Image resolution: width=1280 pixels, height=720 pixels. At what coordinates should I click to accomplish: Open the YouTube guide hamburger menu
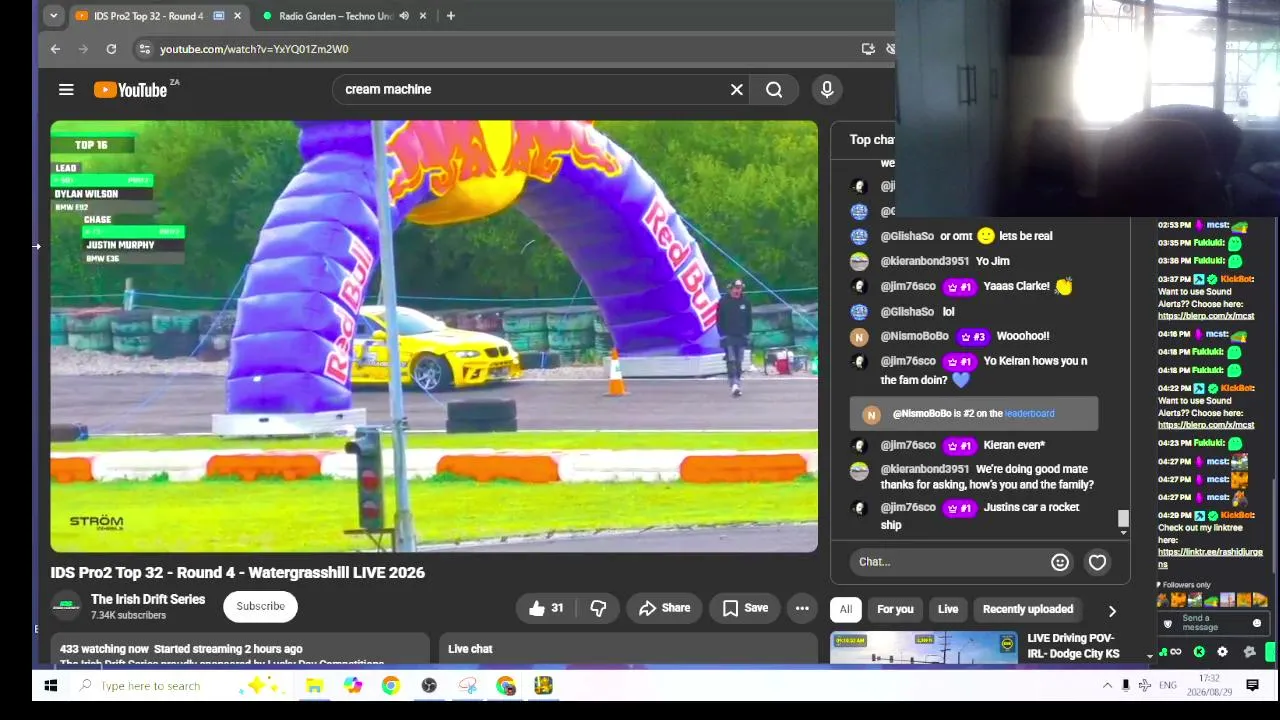(x=66, y=90)
